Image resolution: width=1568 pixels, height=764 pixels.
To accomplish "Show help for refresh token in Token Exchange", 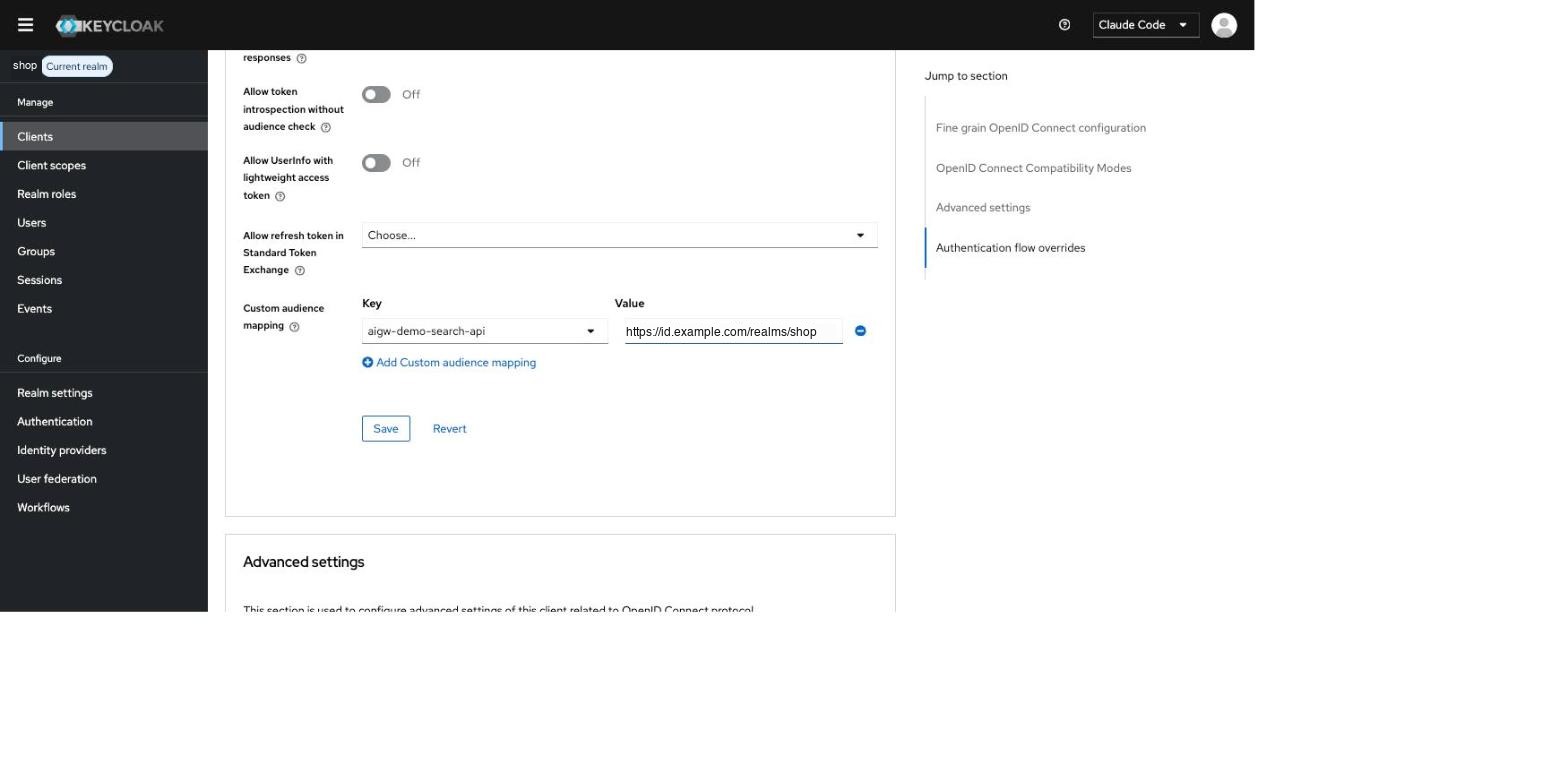I will click(x=300, y=271).
